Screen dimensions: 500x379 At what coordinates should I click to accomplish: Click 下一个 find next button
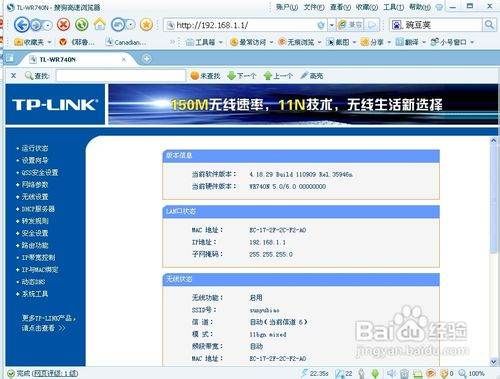coord(242,76)
